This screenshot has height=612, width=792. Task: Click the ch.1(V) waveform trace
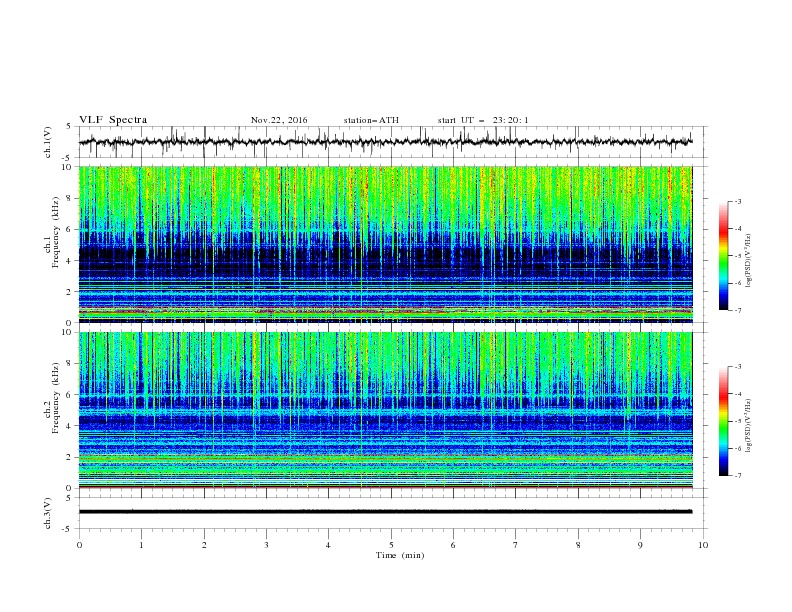point(385,142)
